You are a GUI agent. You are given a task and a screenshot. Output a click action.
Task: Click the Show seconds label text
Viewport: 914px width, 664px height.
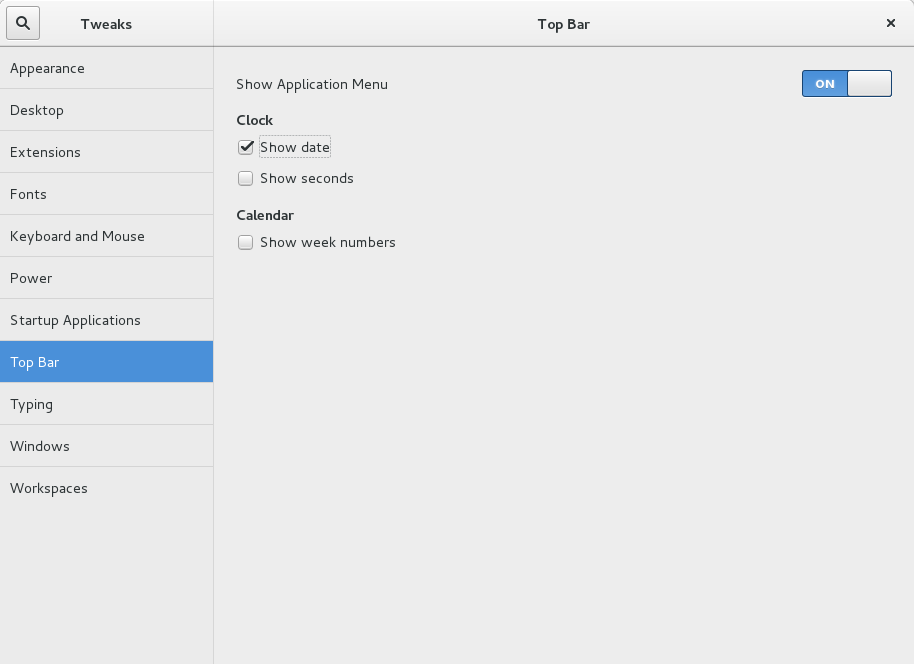pyautogui.click(x=307, y=178)
